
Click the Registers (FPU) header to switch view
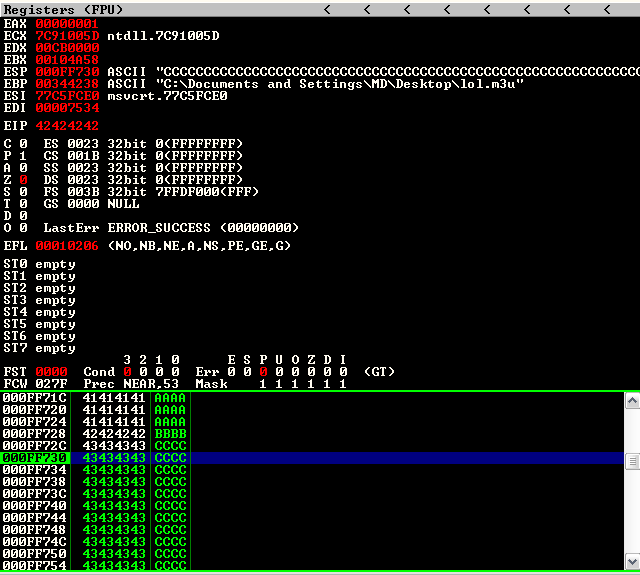[63, 9]
